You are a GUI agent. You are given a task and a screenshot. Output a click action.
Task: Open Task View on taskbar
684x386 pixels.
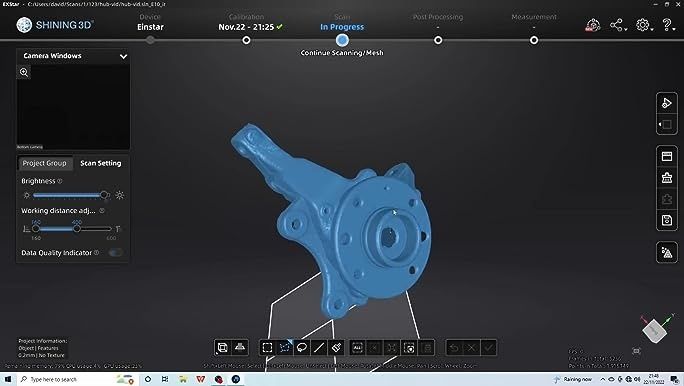[165, 379]
